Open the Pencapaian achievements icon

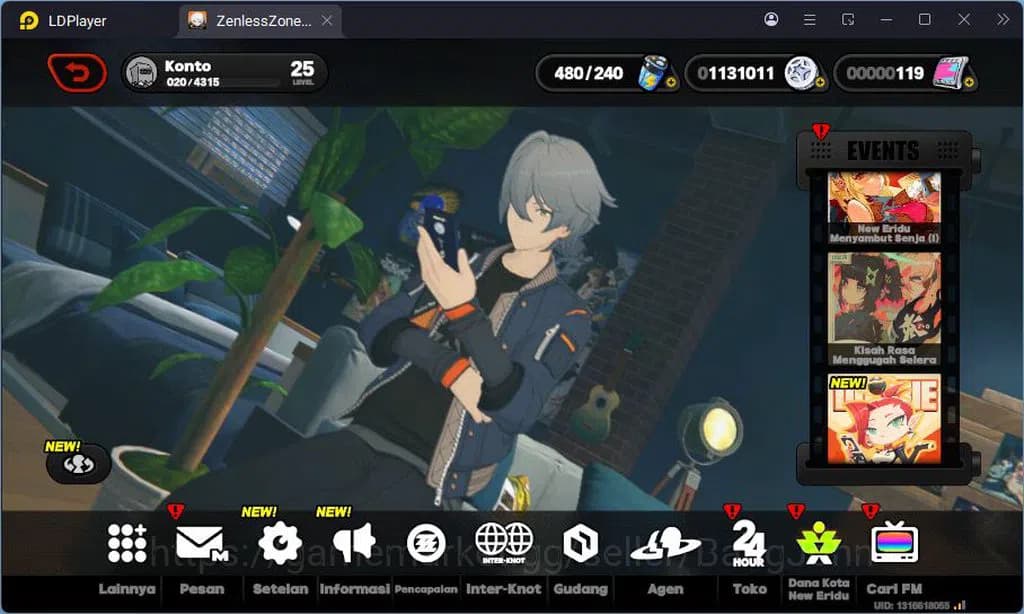tap(426, 543)
